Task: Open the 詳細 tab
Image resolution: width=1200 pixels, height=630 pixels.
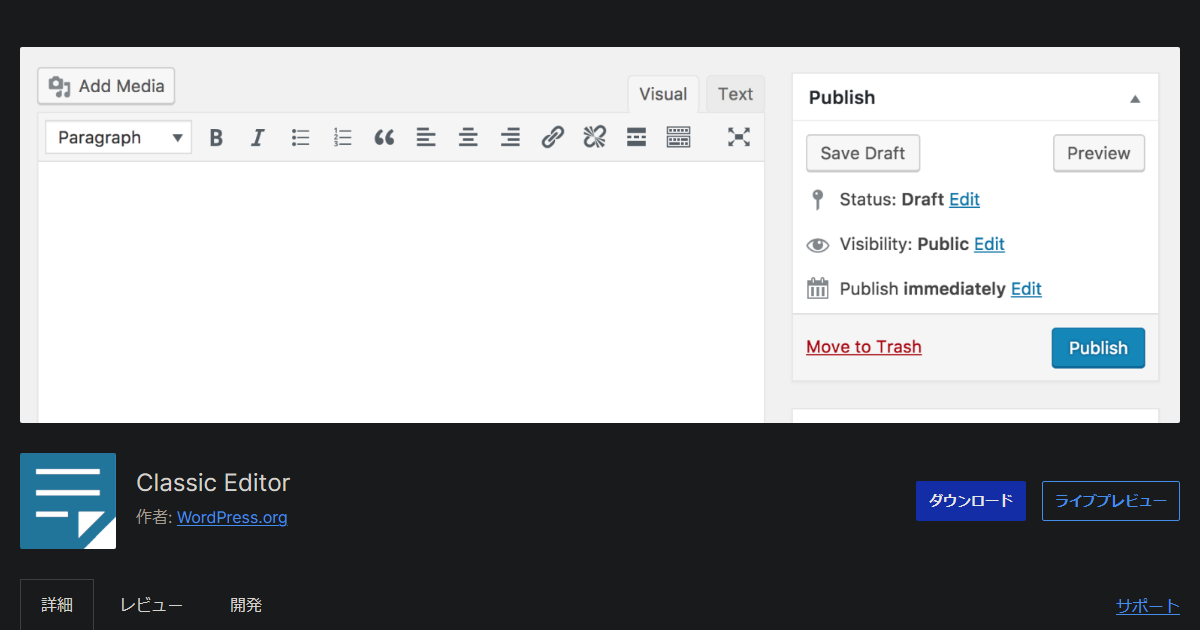Action: coord(57,605)
